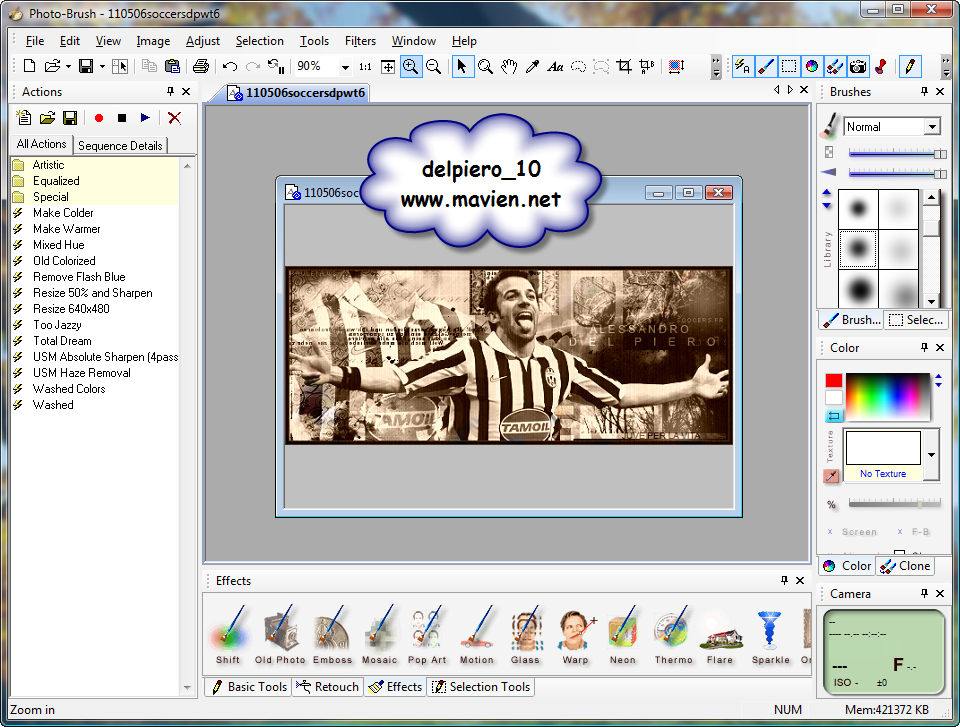Click the red foreground color swatch

(x=833, y=381)
